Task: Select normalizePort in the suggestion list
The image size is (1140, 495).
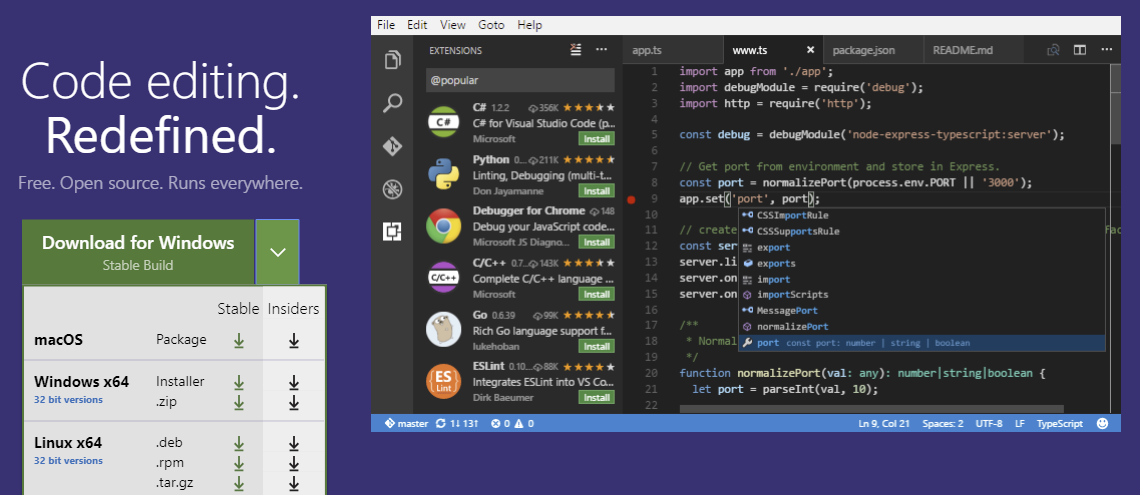Action: tap(922, 326)
